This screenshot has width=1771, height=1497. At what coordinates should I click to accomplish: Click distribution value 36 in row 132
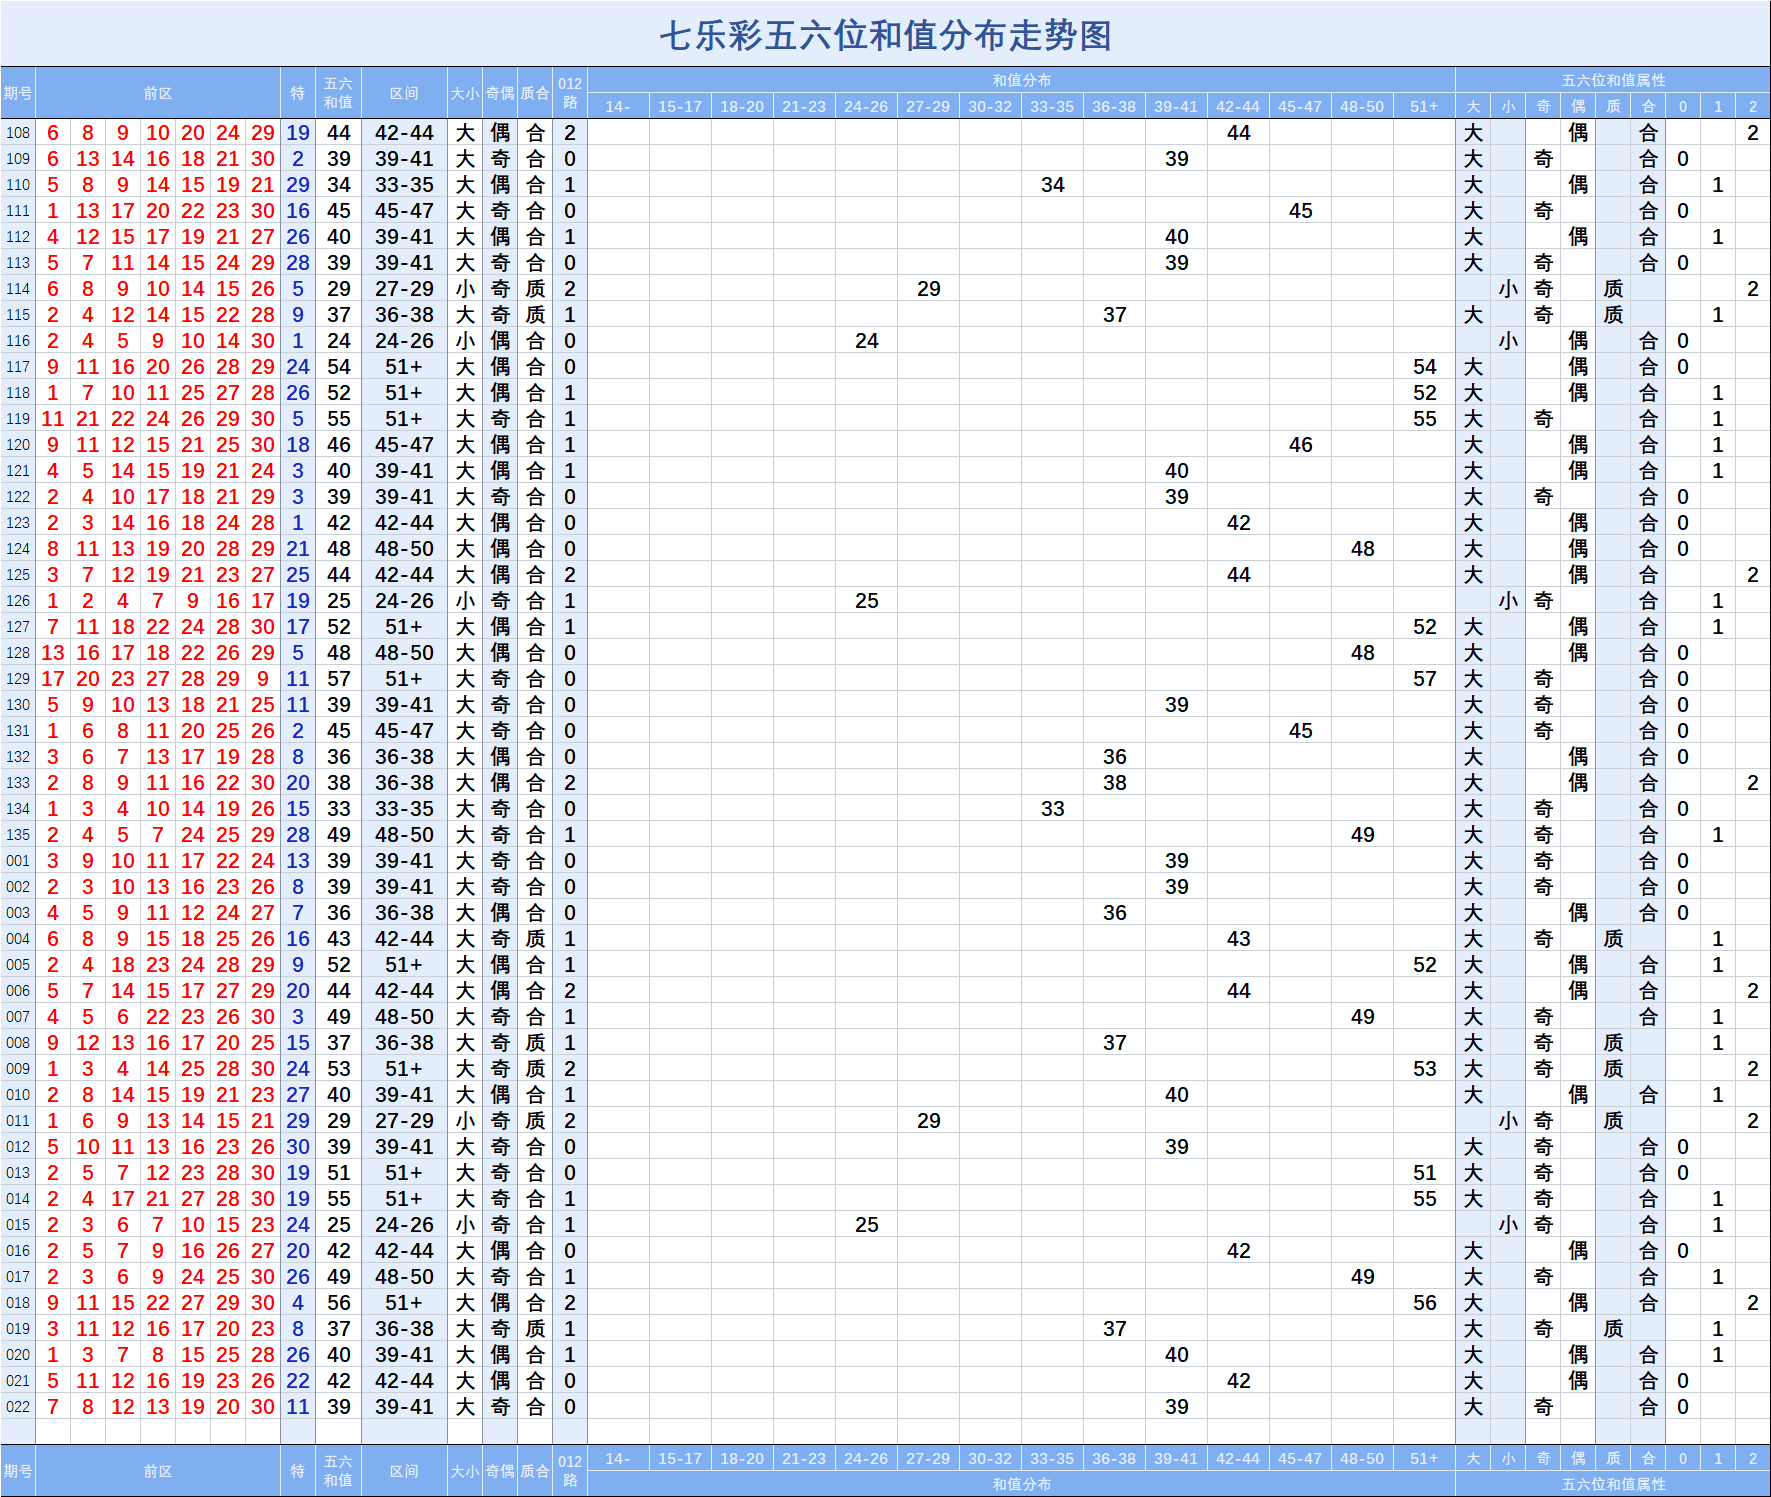1115,757
